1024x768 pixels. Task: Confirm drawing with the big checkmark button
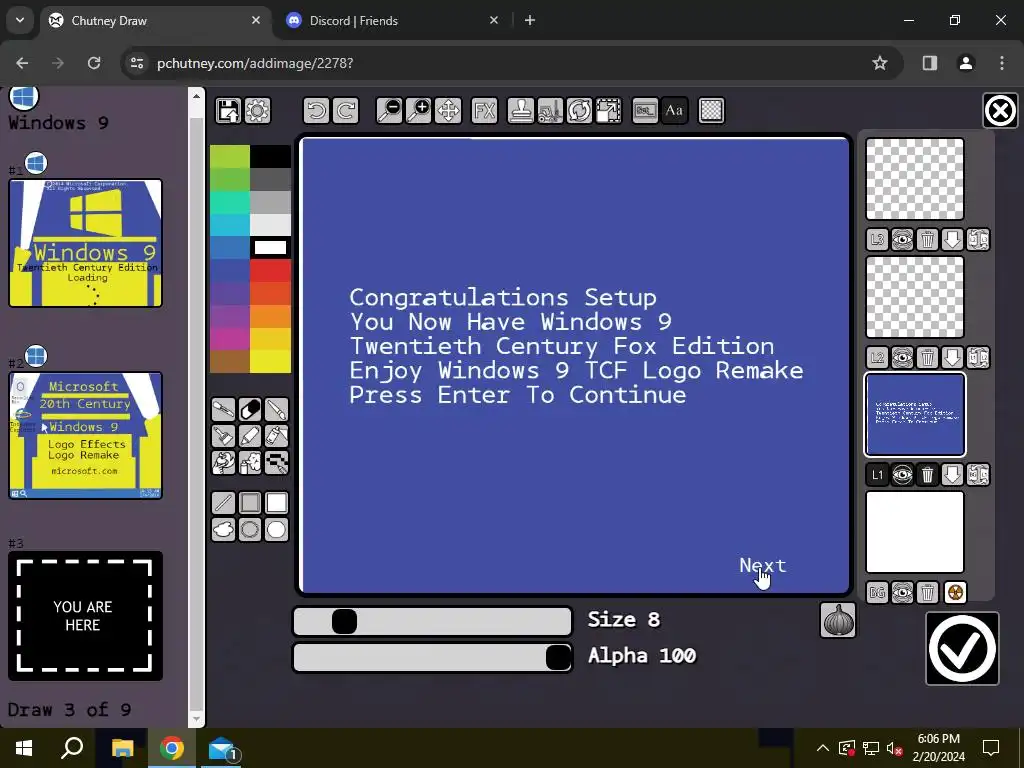coord(963,648)
